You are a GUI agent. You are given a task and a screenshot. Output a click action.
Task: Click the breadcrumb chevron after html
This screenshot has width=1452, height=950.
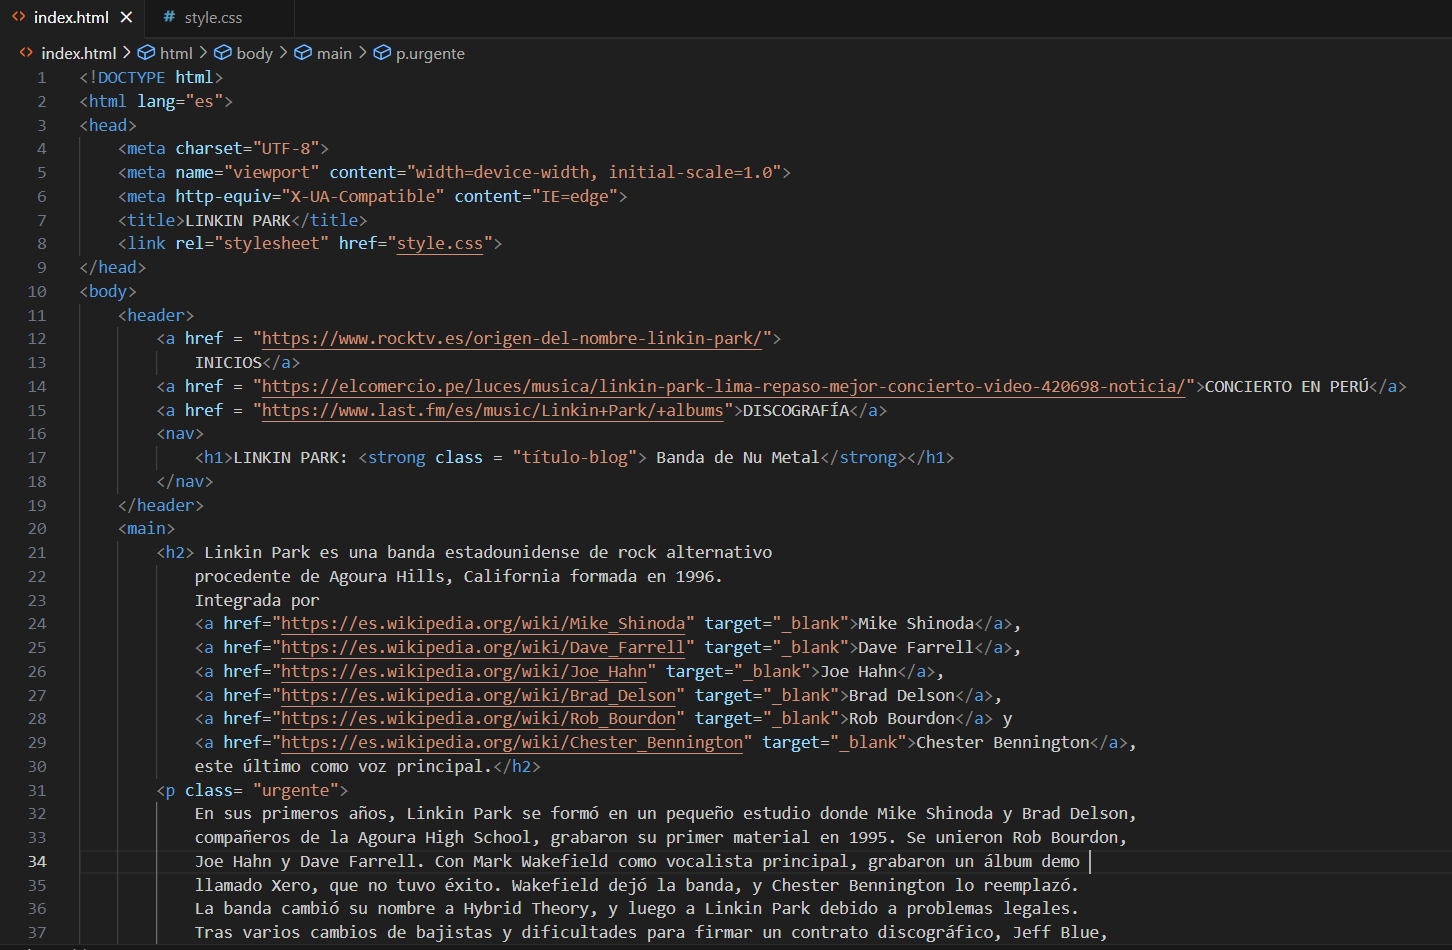pos(203,53)
